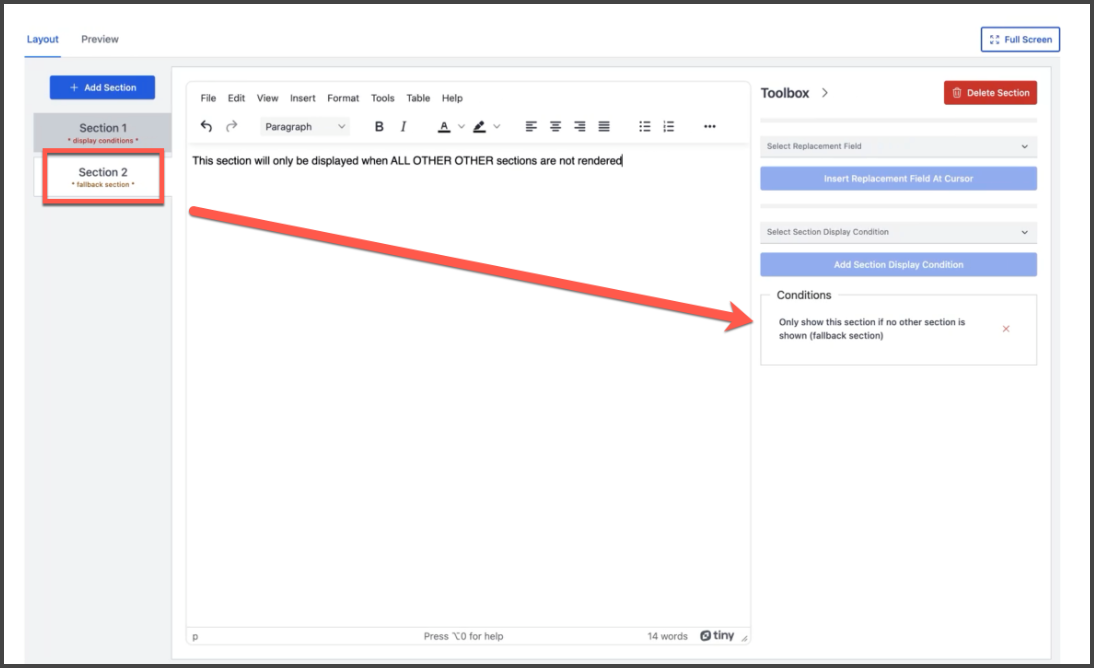Open the Insert menu
The height and width of the screenshot is (668, 1094).
302,98
